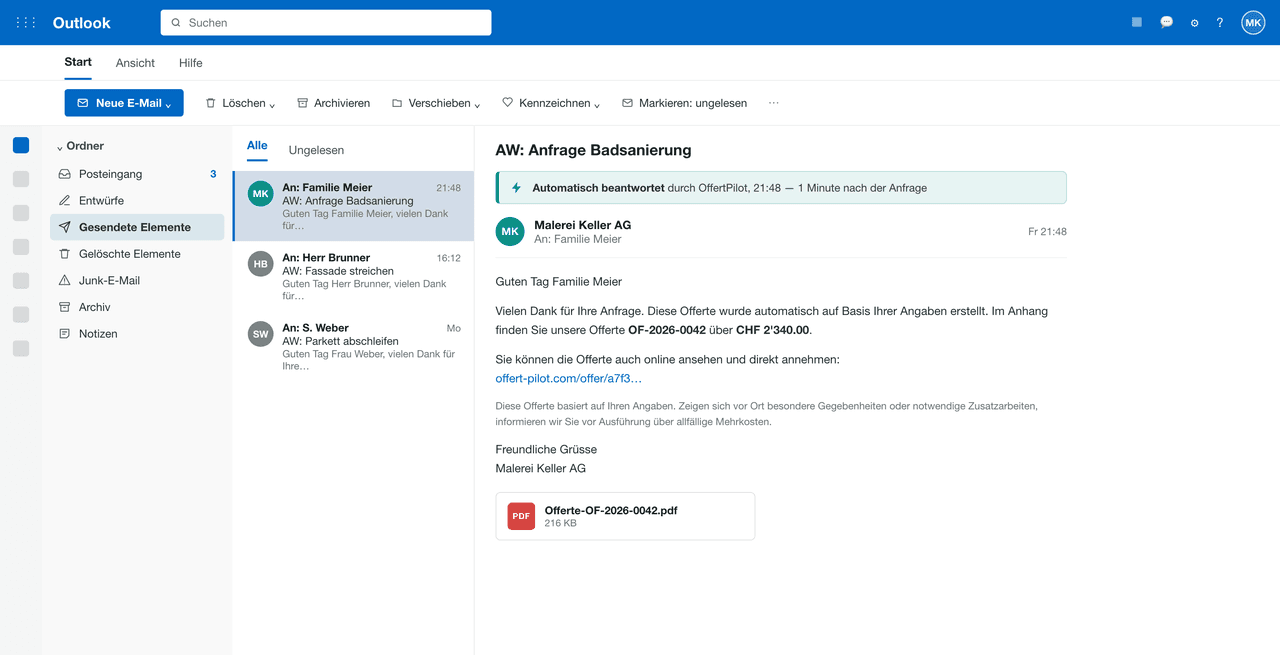
Task: Open the Entwürfe folder
Action: pos(137,200)
